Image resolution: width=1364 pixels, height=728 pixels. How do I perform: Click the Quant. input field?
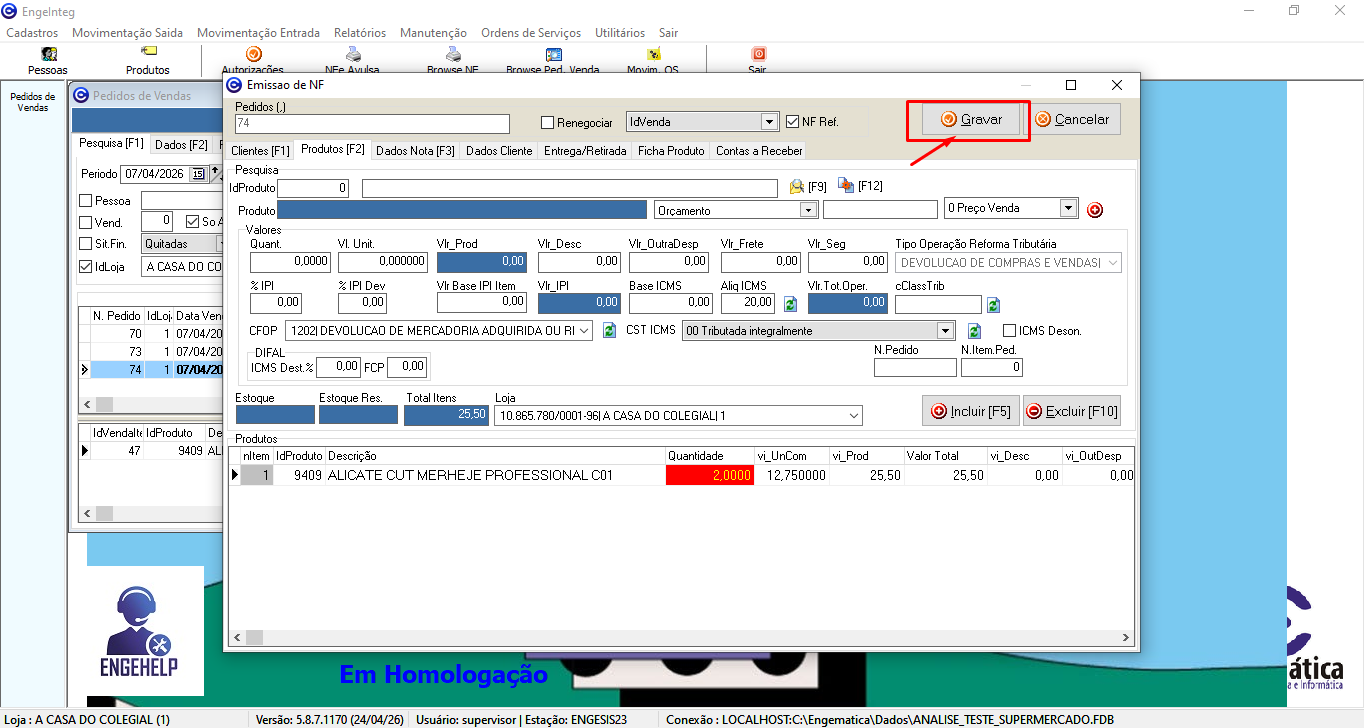click(x=291, y=262)
